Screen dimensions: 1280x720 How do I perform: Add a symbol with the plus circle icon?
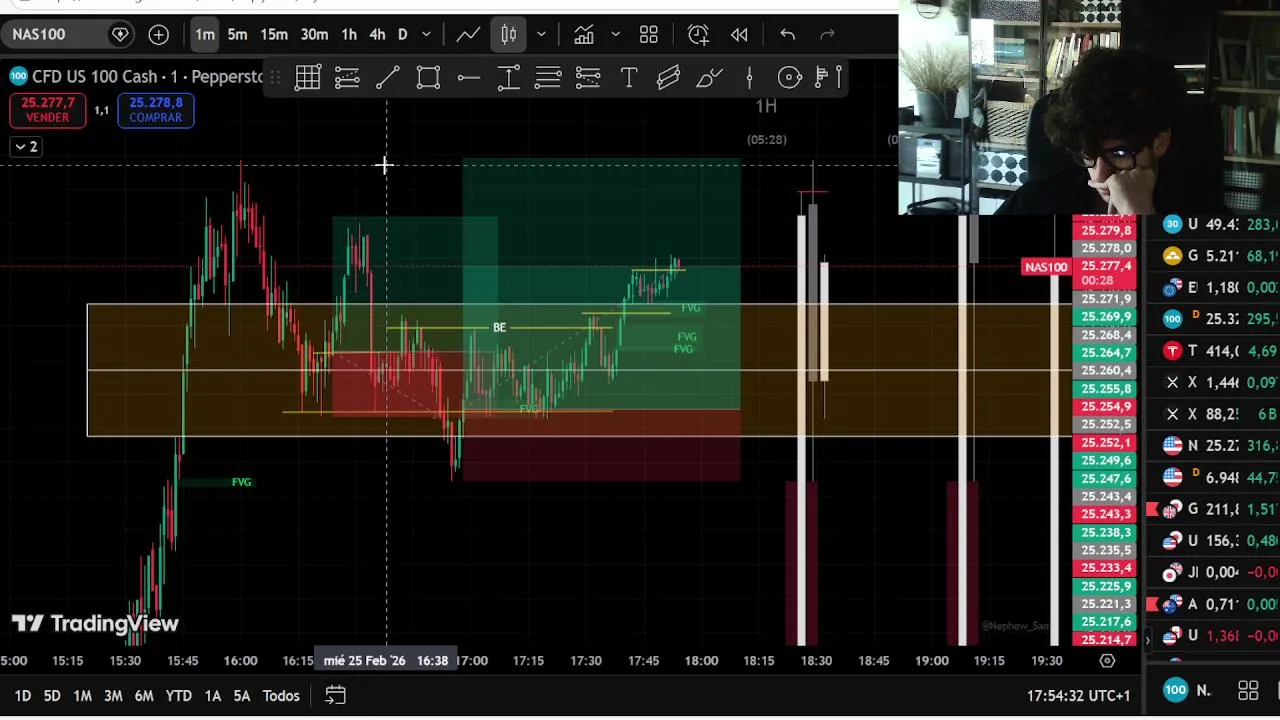pos(158,34)
